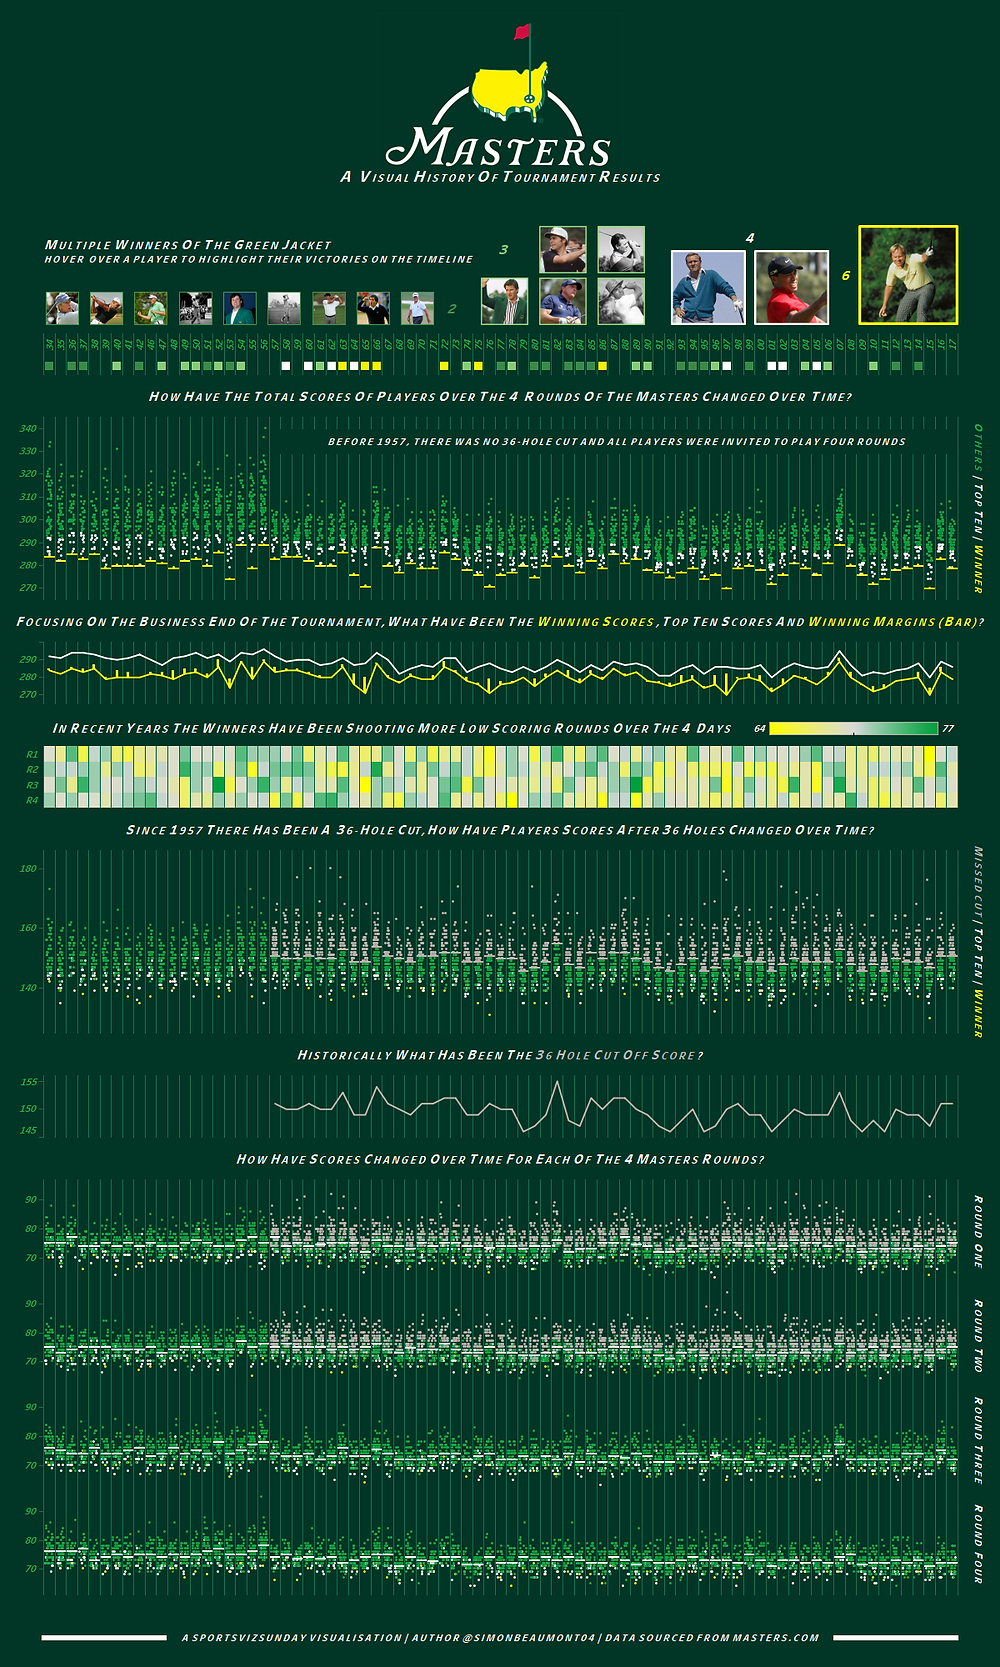The width and height of the screenshot is (1000, 1667).
Task: Select the green-jacket photo in the three-time winners group
Action: 505,301
